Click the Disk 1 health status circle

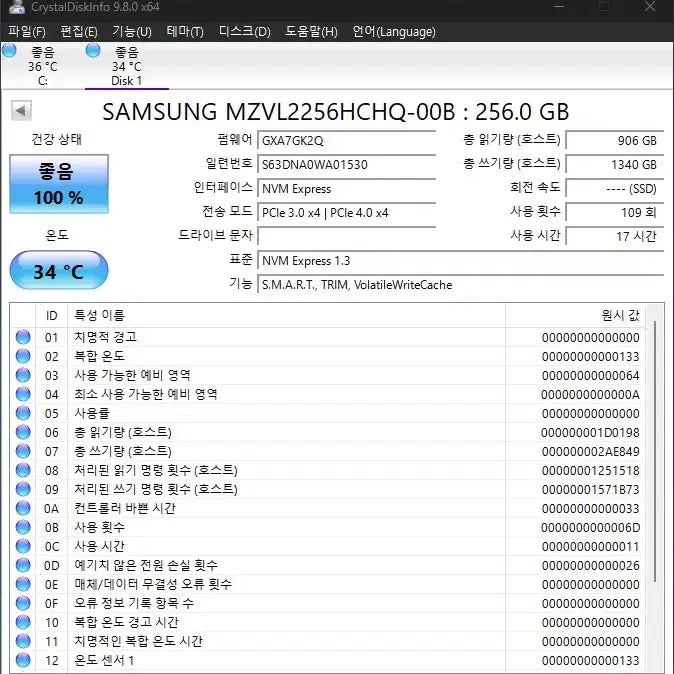click(93, 50)
